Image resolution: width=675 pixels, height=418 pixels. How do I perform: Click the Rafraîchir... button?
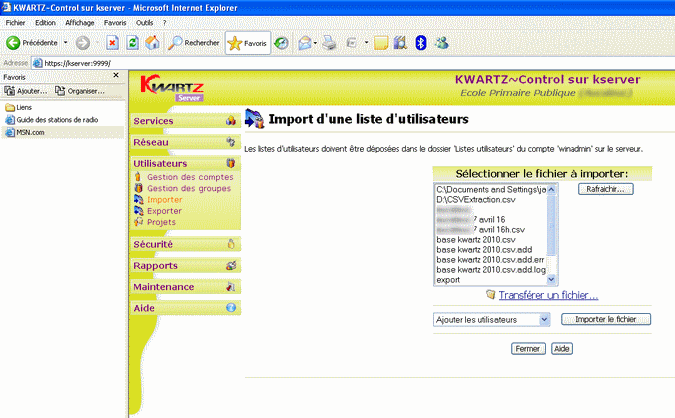[605, 189]
